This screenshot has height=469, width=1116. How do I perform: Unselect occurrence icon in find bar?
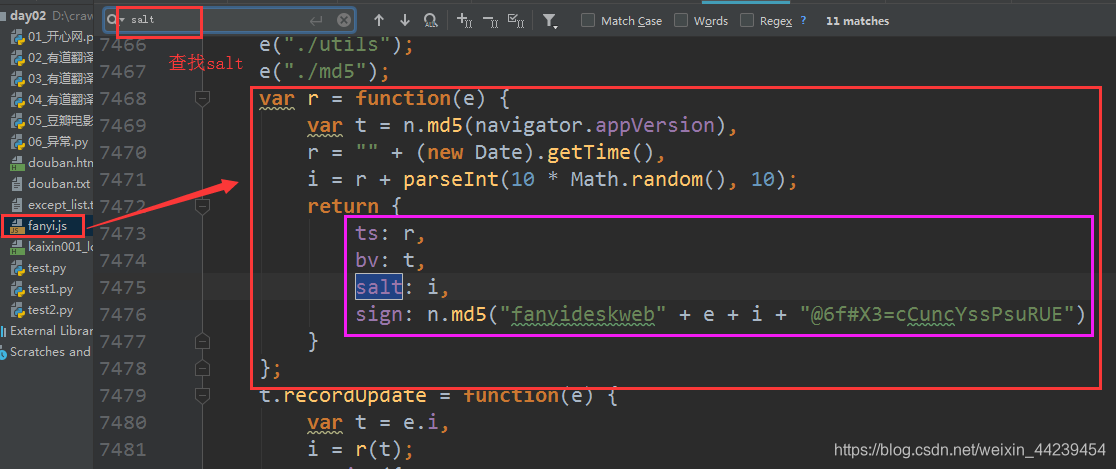coord(490,21)
